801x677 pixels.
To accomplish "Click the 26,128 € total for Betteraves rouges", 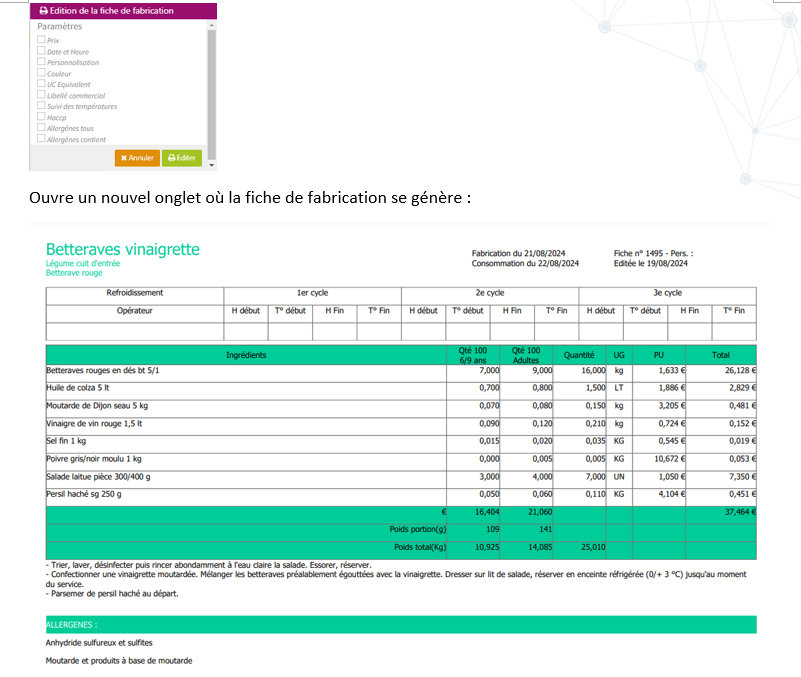I will click(740, 370).
